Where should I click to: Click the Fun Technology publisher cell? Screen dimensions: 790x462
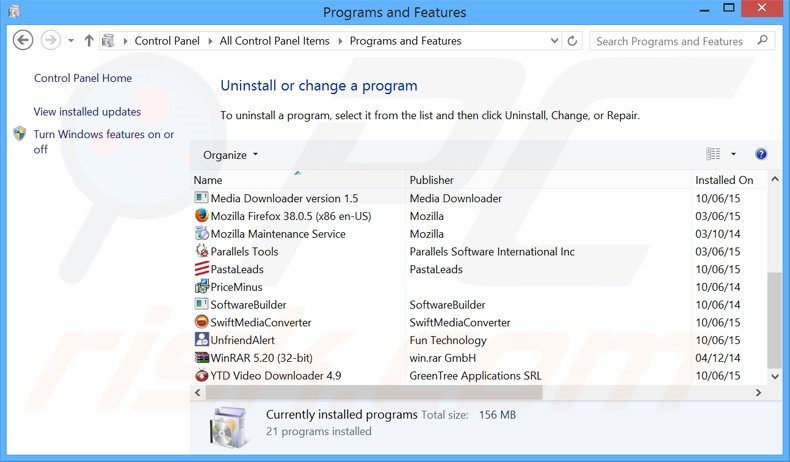[448, 340]
